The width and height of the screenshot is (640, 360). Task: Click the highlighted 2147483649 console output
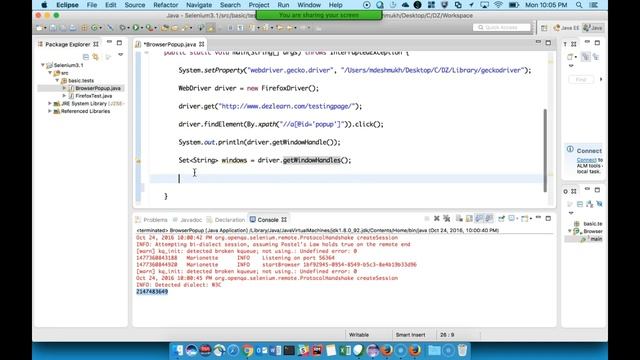[152, 291]
